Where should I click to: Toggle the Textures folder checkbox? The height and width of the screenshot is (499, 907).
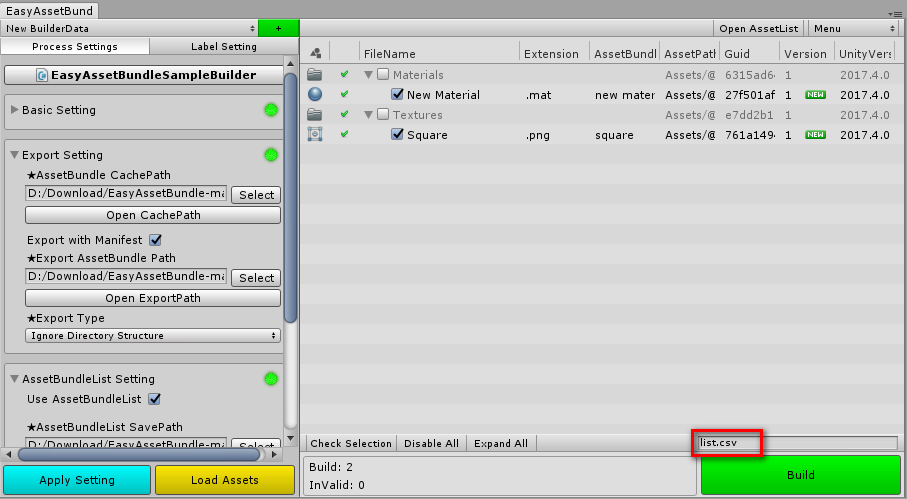[383, 114]
